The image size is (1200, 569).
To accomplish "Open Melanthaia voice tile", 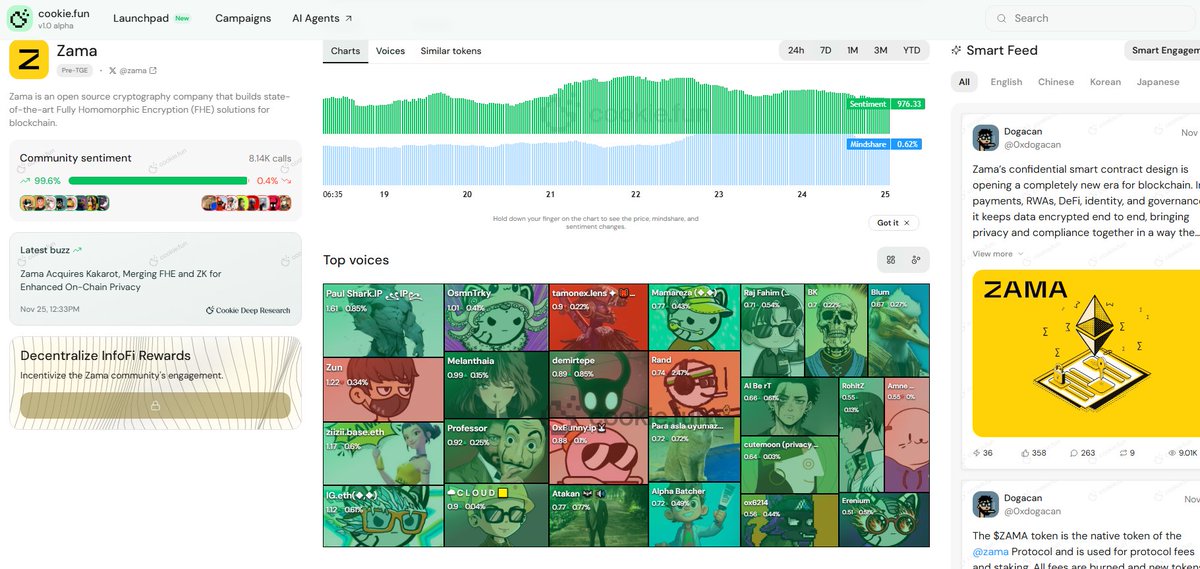I will pos(497,385).
